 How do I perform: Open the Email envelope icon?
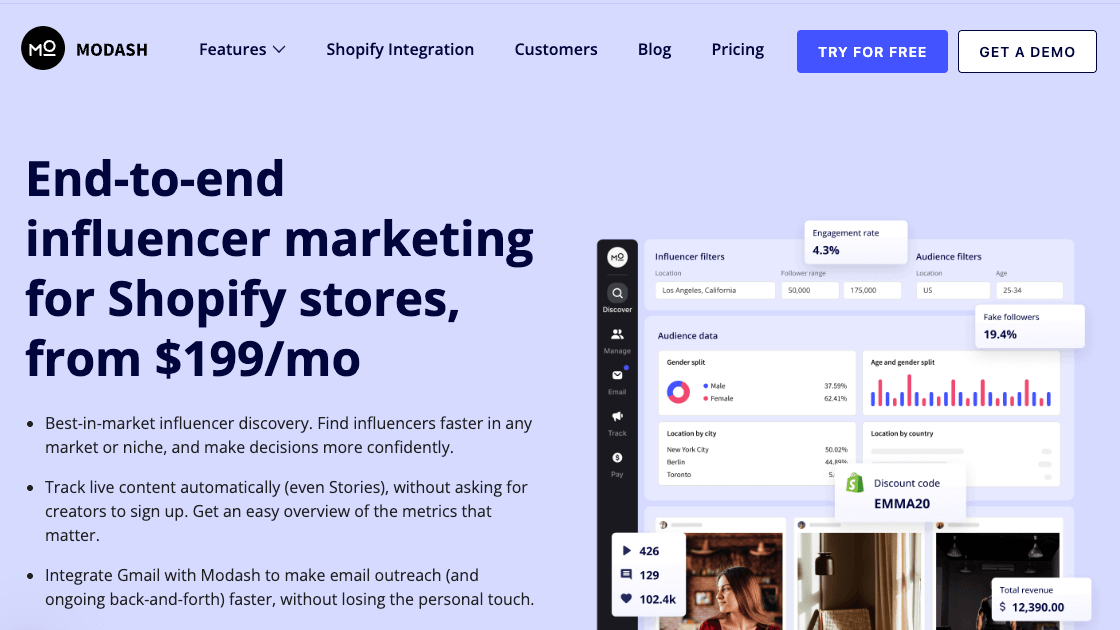pyautogui.click(x=617, y=375)
